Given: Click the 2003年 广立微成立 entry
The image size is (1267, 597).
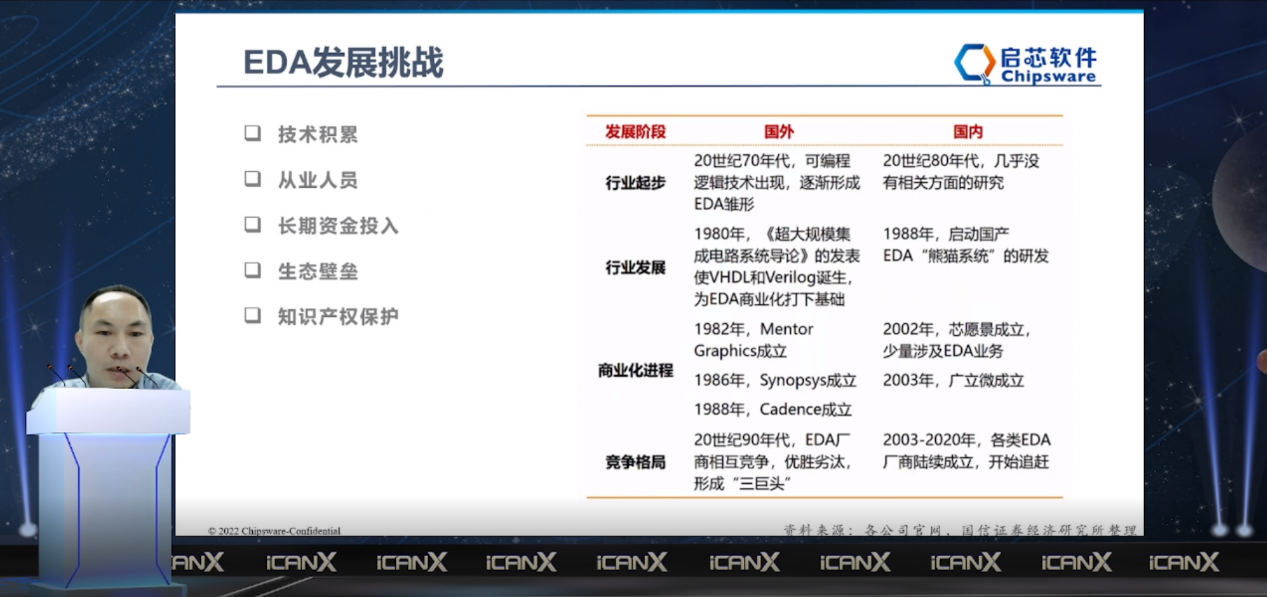Looking at the screenshot, I should [953, 381].
